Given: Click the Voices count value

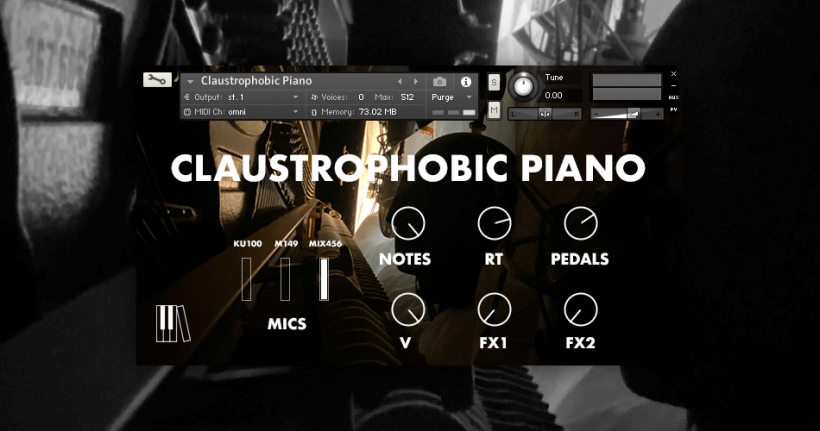Looking at the screenshot, I should click(x=361, y=97).
